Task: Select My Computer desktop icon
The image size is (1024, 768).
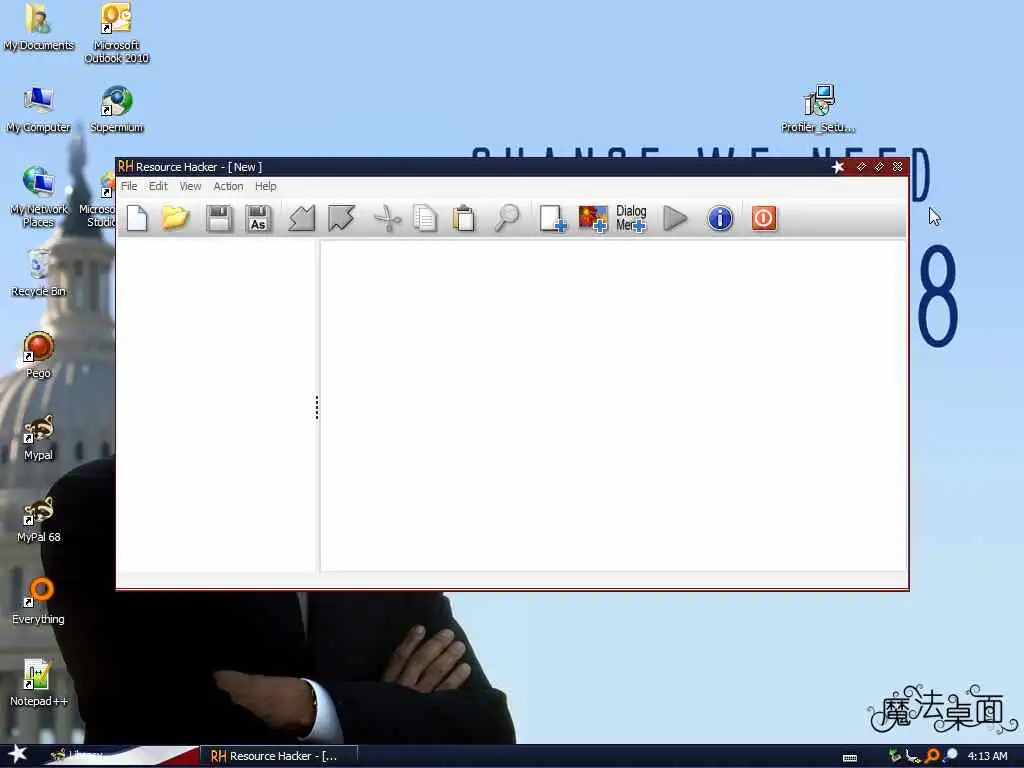Action: tap(39, 110)
